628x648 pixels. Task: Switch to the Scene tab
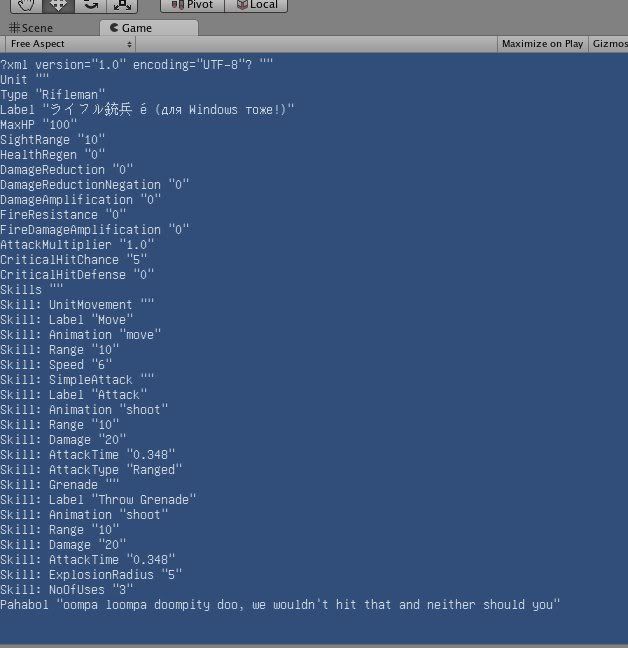coord(31,28)
